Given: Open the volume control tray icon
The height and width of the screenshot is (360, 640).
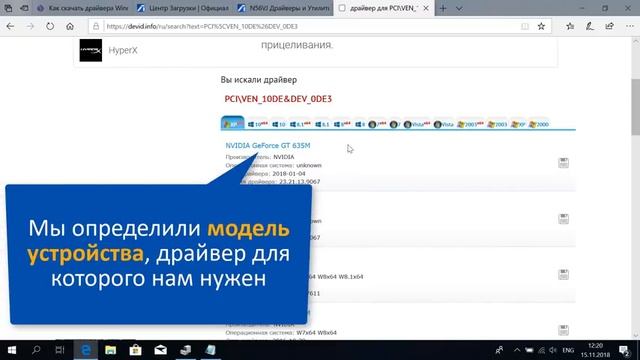Looking at the screenshot, I should (553, 350).
